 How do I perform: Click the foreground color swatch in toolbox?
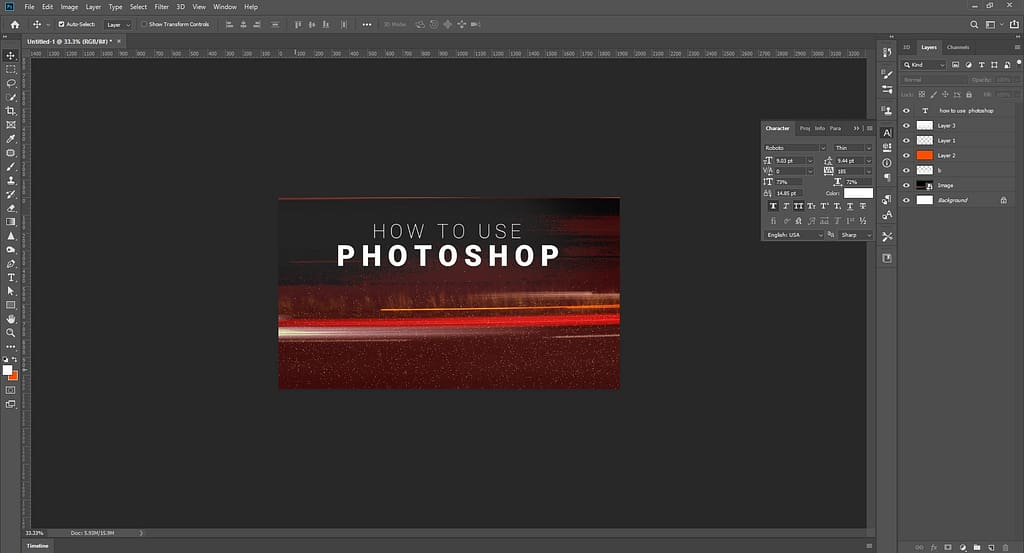[x=7, y=370]
